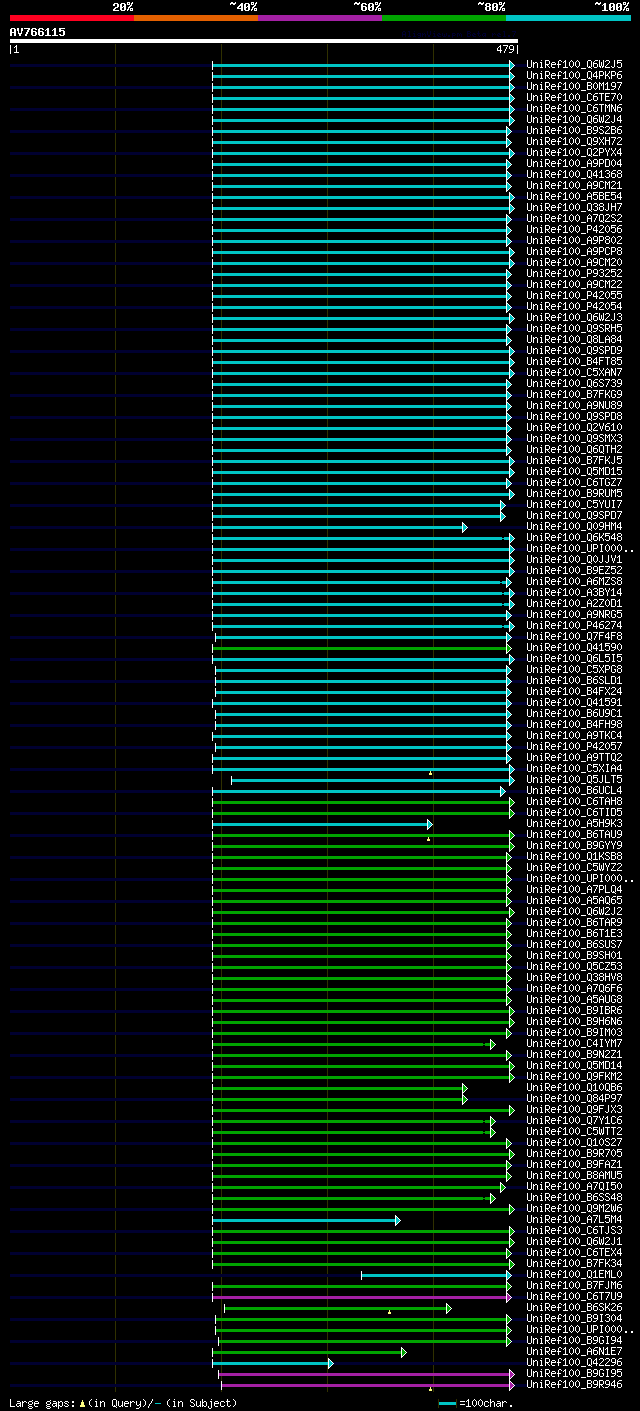The width and height of the screenshot is (640, 1411).
Task: Select the UniRef100_C5YUI7 label
Action: tap(574, 505)
